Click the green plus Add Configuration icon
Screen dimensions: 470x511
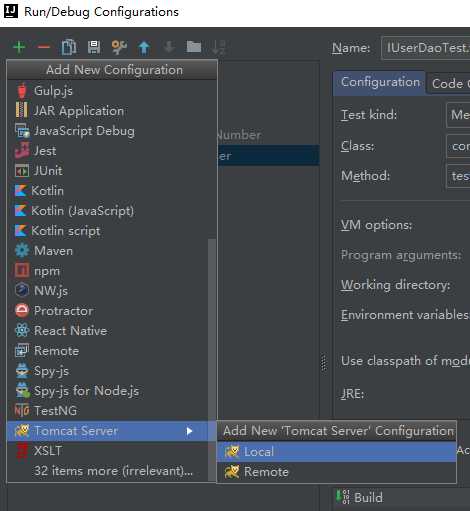coord(19,47)
